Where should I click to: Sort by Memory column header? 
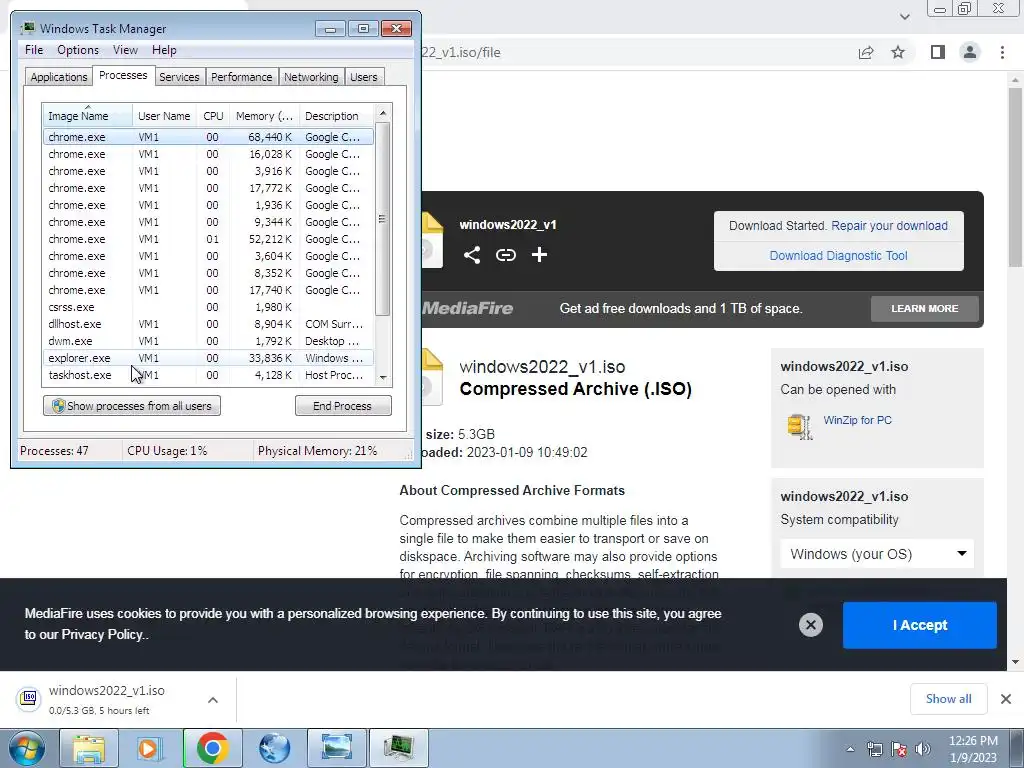(264, 116)
